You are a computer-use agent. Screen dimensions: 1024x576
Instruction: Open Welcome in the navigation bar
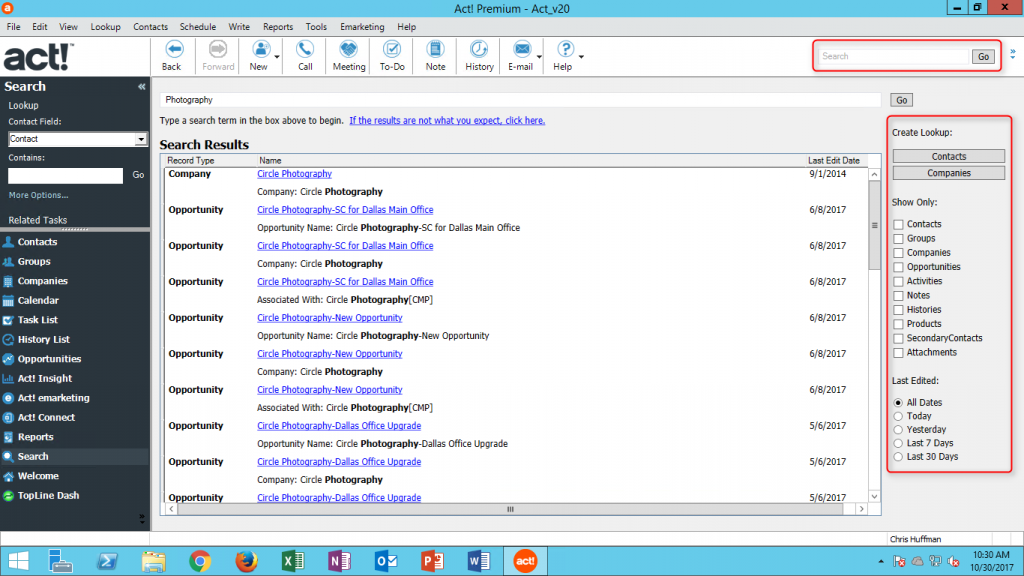pos(38,476)
